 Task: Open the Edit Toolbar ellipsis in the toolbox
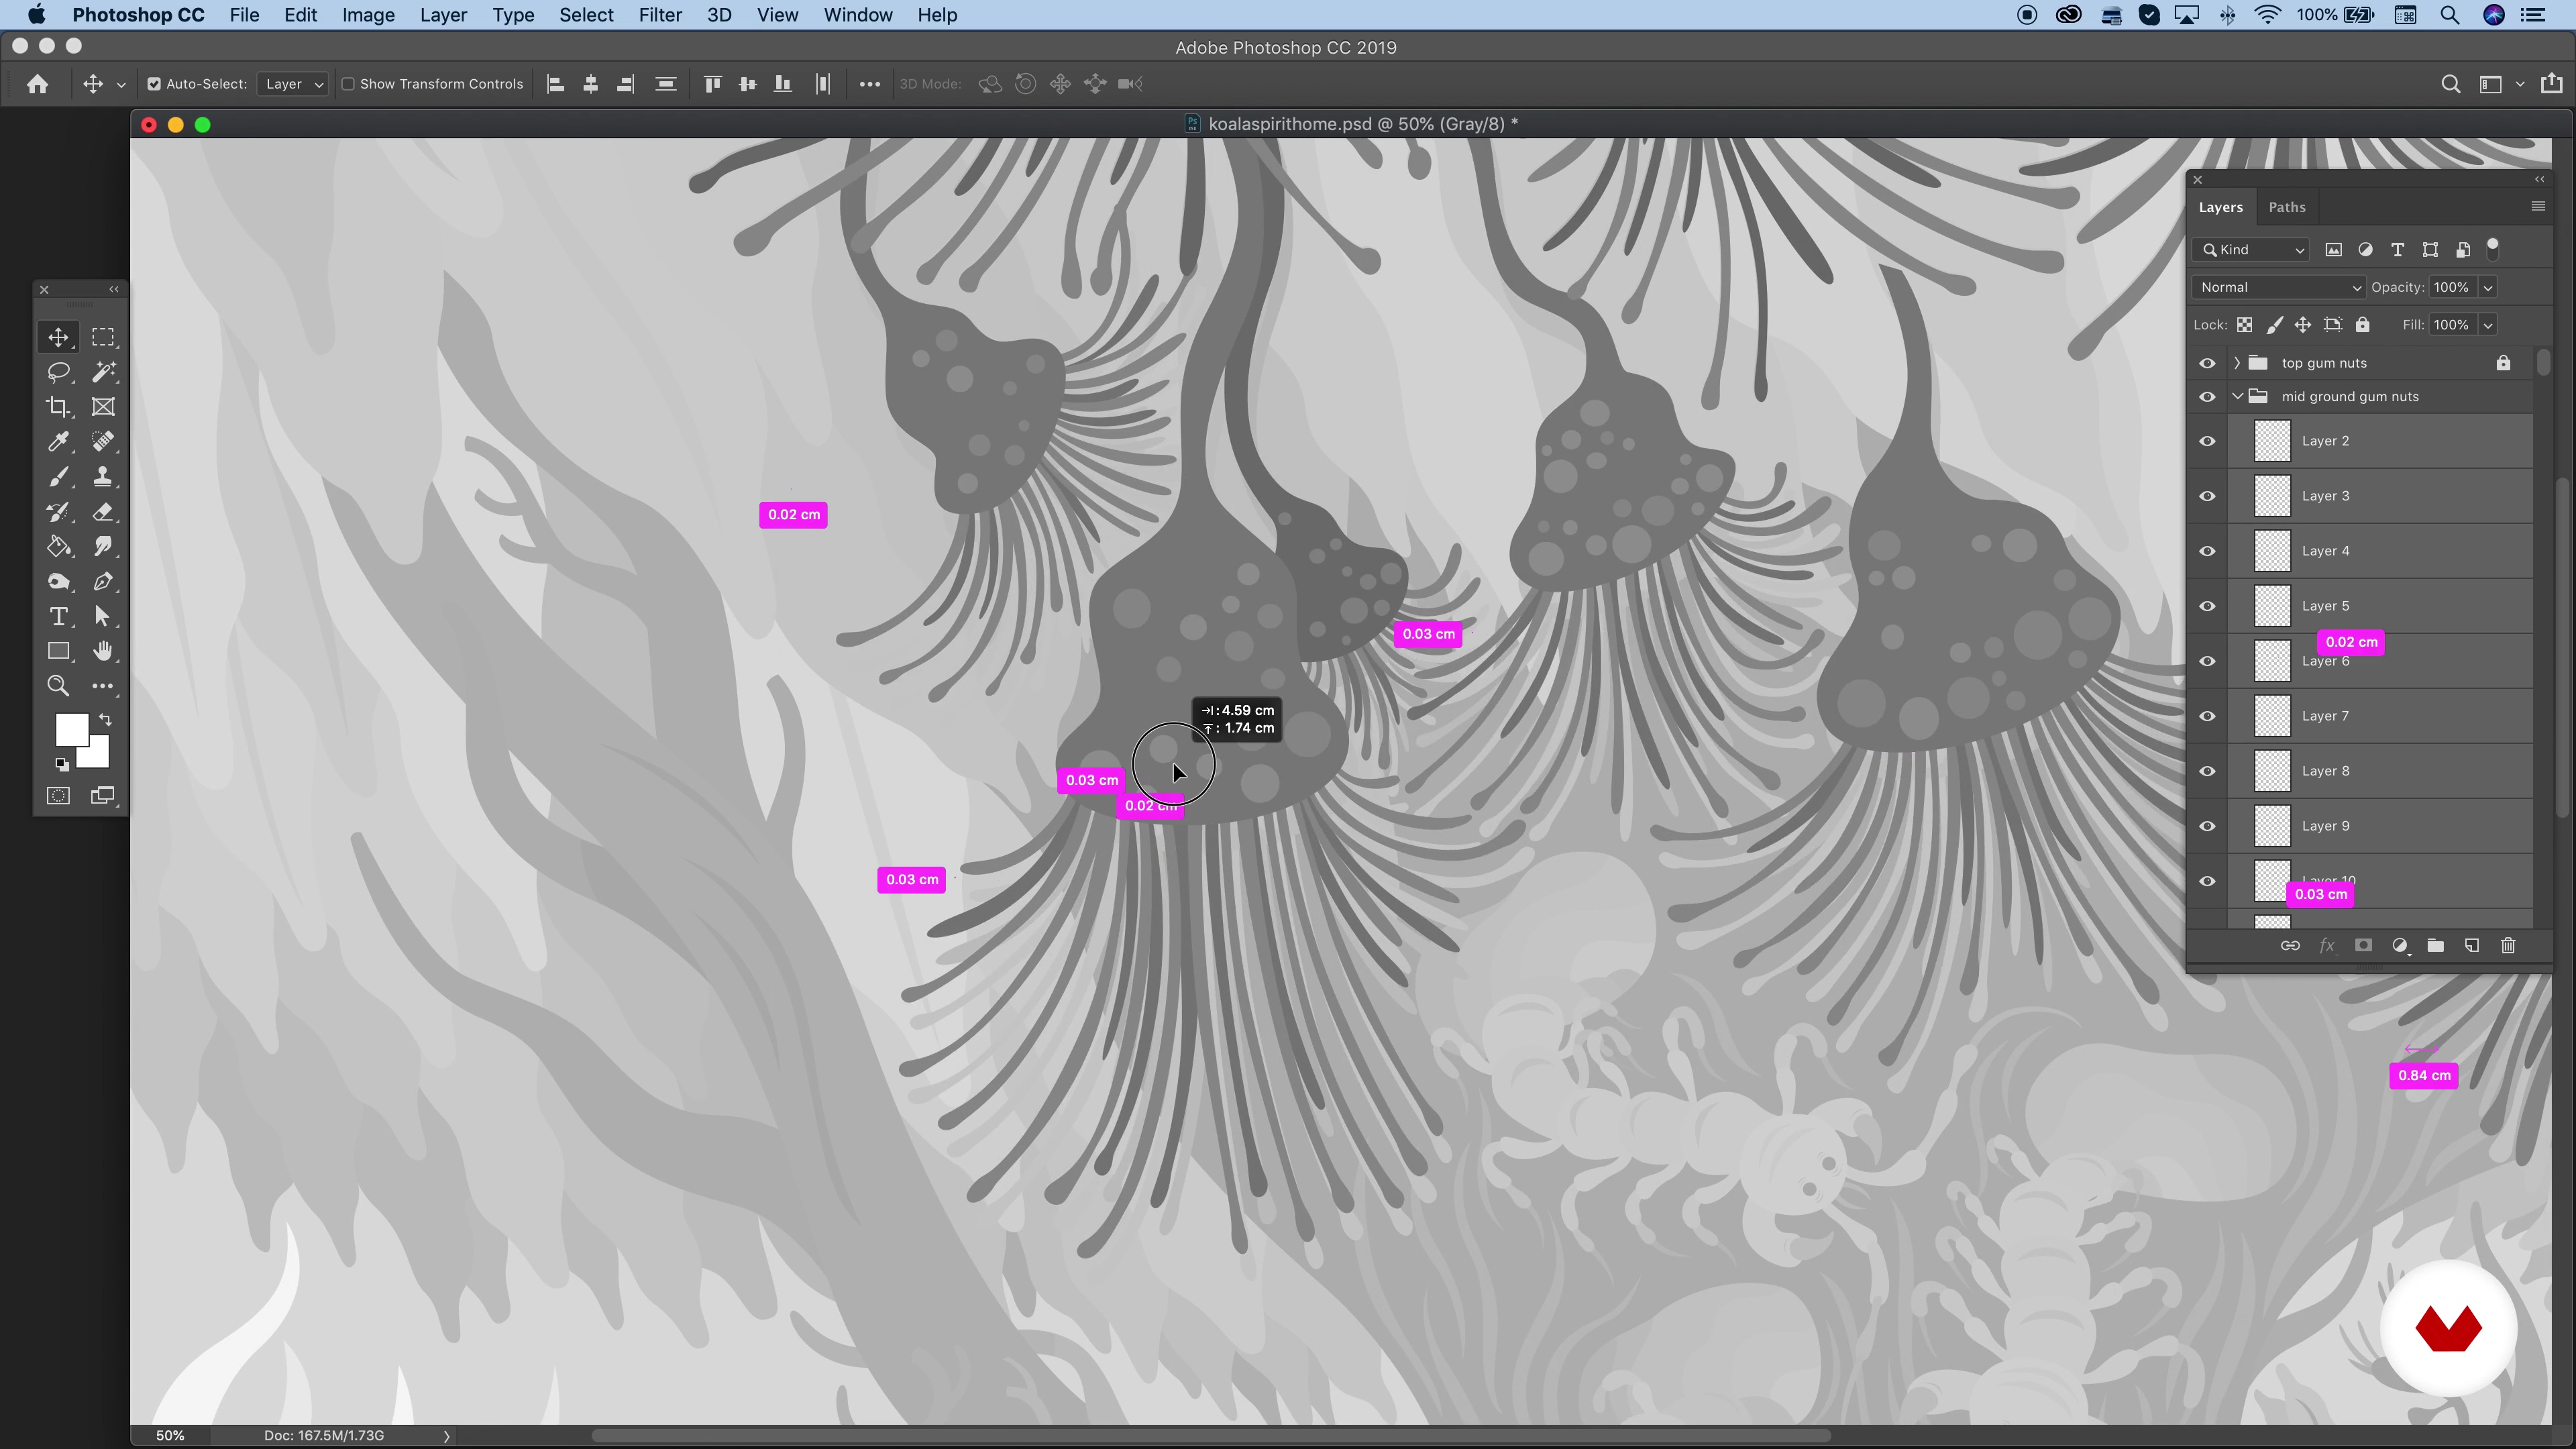pyautogui.click(x=103, y=686)
